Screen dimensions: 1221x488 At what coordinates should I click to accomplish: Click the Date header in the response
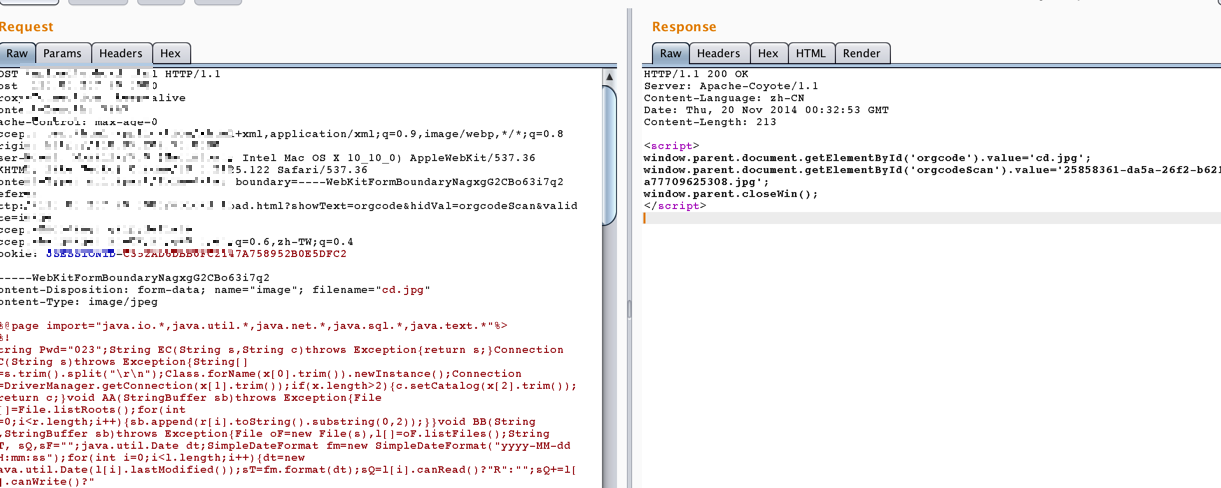[x=766, y=110]
